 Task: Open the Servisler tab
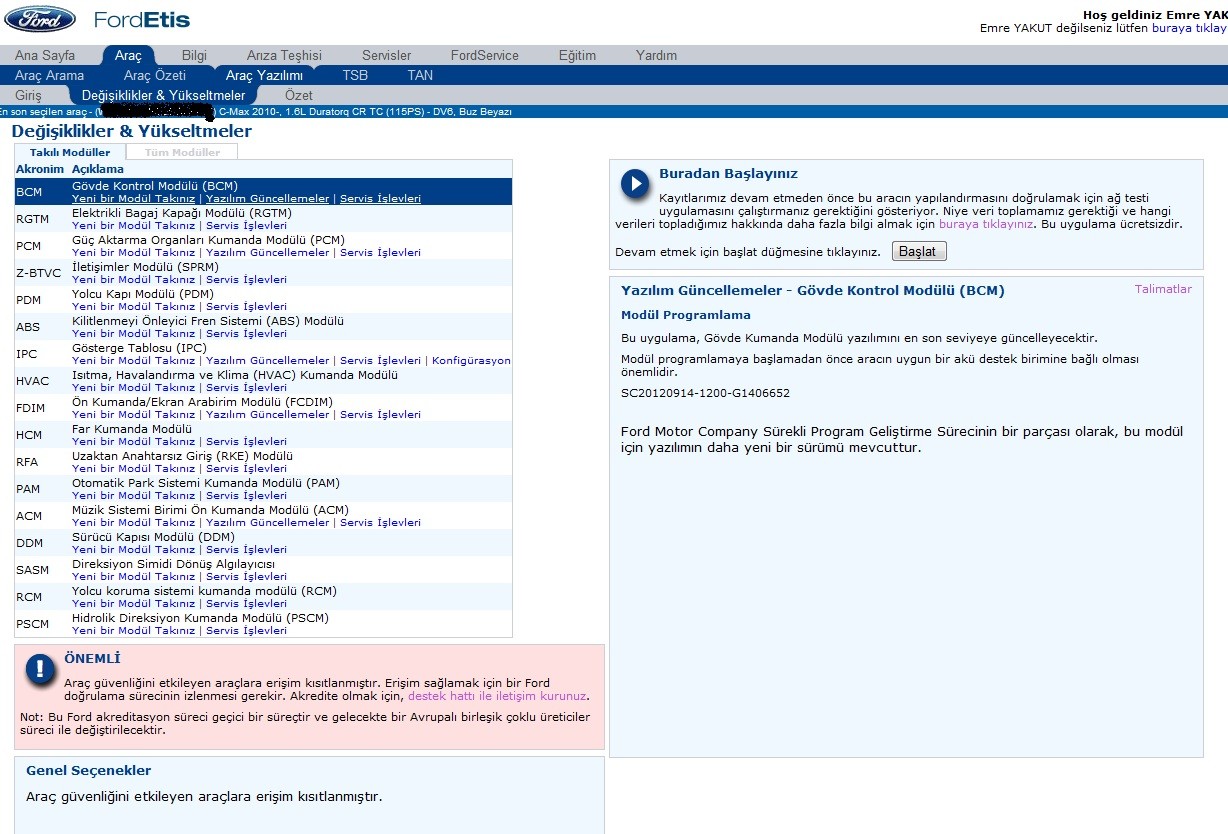386,55
